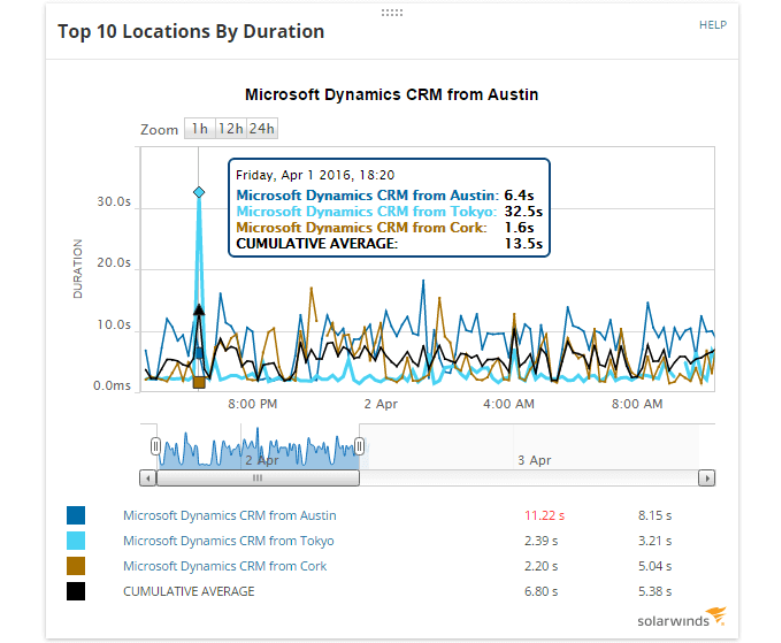
Task: Click the tooltip date Friday, Apr 1 2016, 18:20
Action: [x=315, y=175]
